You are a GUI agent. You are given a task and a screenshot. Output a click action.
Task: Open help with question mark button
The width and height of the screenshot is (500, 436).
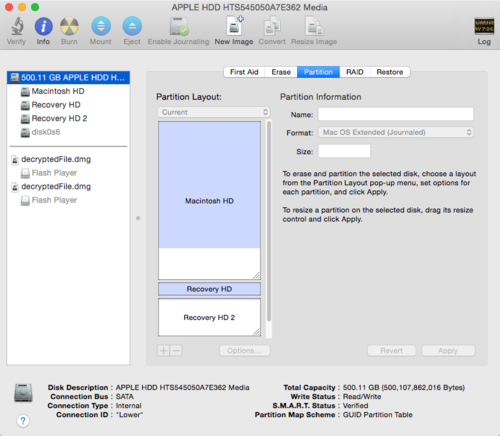(23, 421)
